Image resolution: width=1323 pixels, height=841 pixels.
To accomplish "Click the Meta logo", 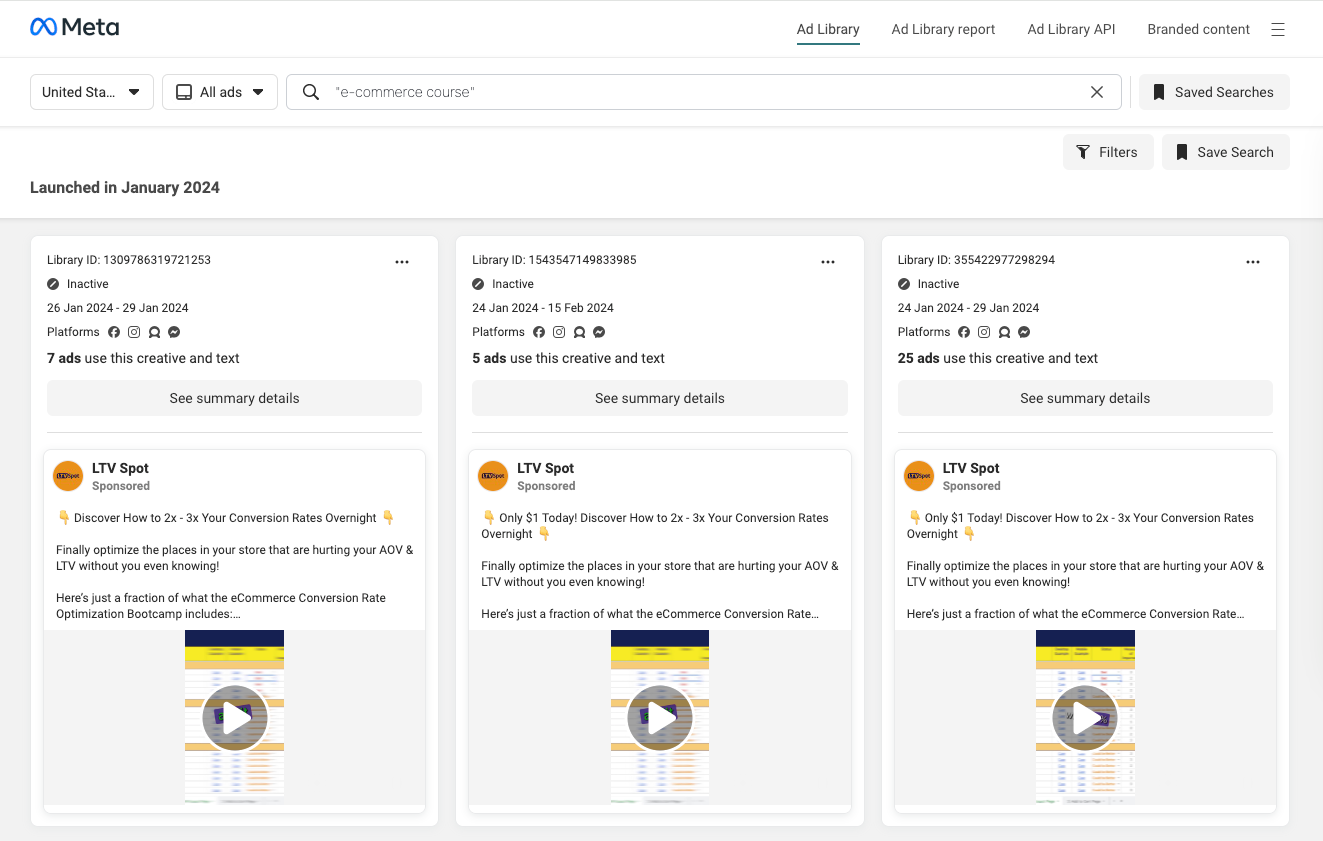I will point(75,28).
